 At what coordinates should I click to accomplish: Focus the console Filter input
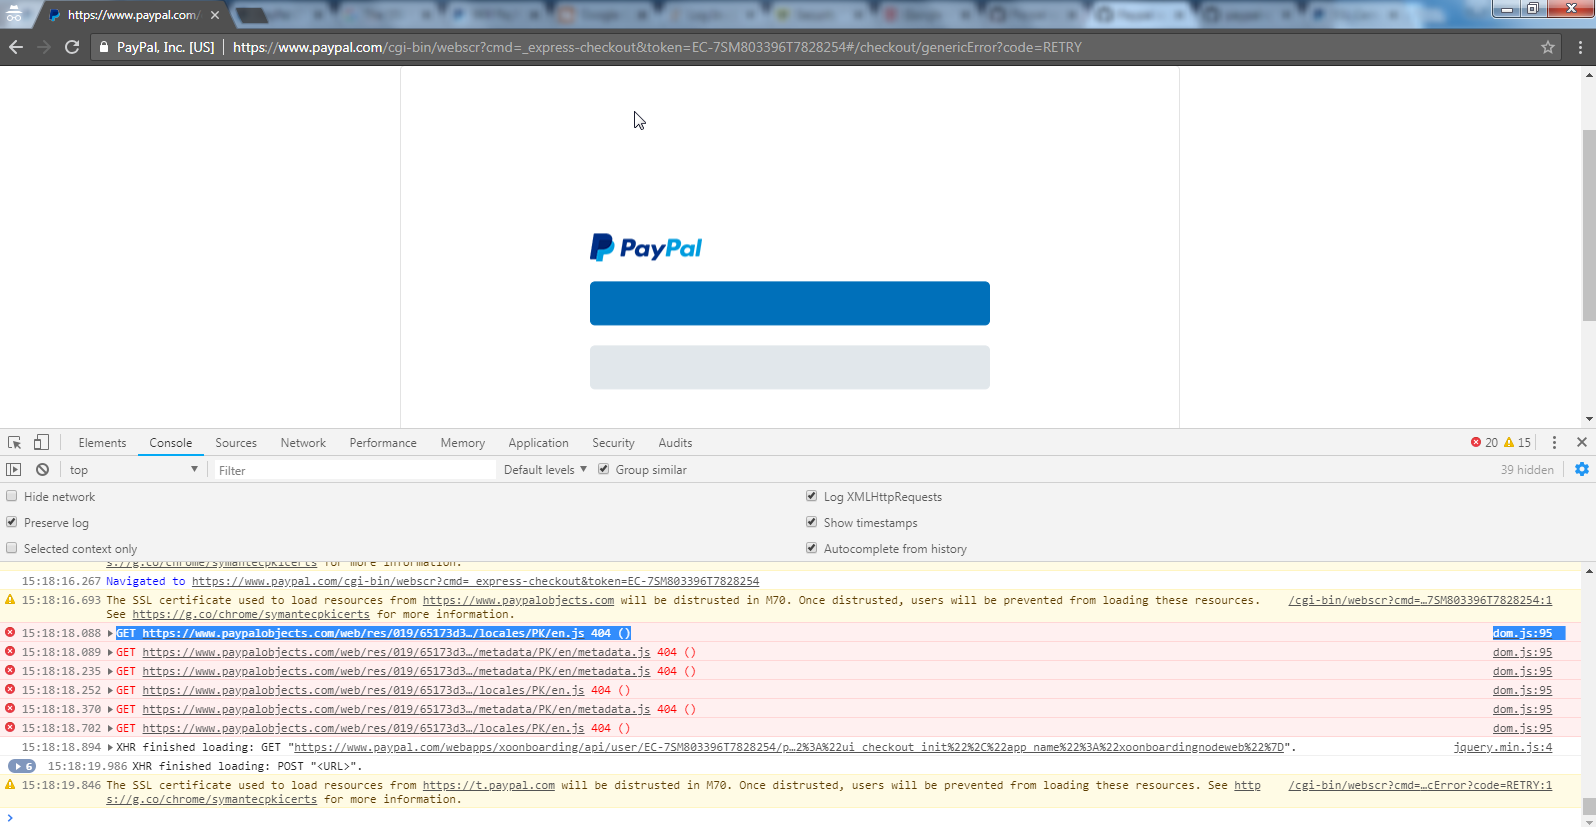point(355,469)
